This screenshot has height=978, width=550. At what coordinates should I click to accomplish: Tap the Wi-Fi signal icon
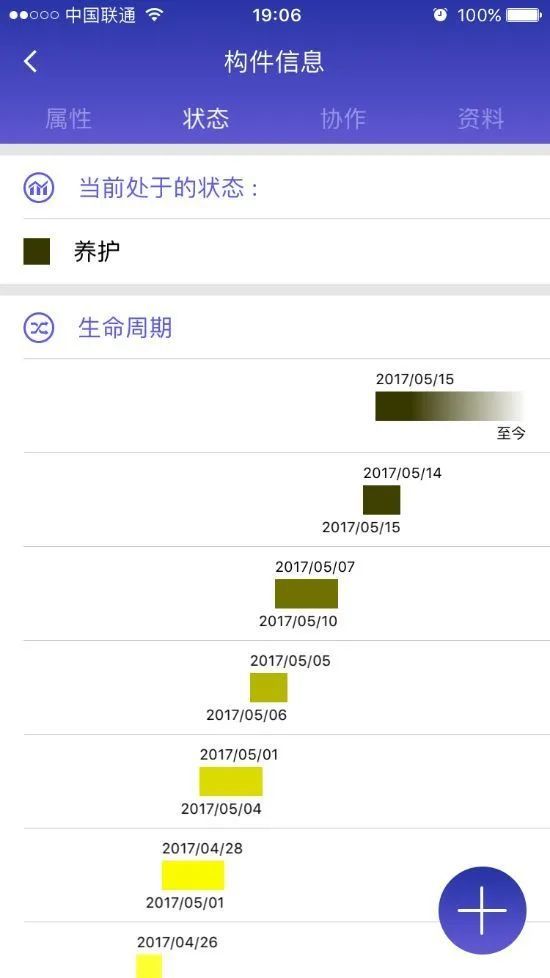tap(154, 15)
